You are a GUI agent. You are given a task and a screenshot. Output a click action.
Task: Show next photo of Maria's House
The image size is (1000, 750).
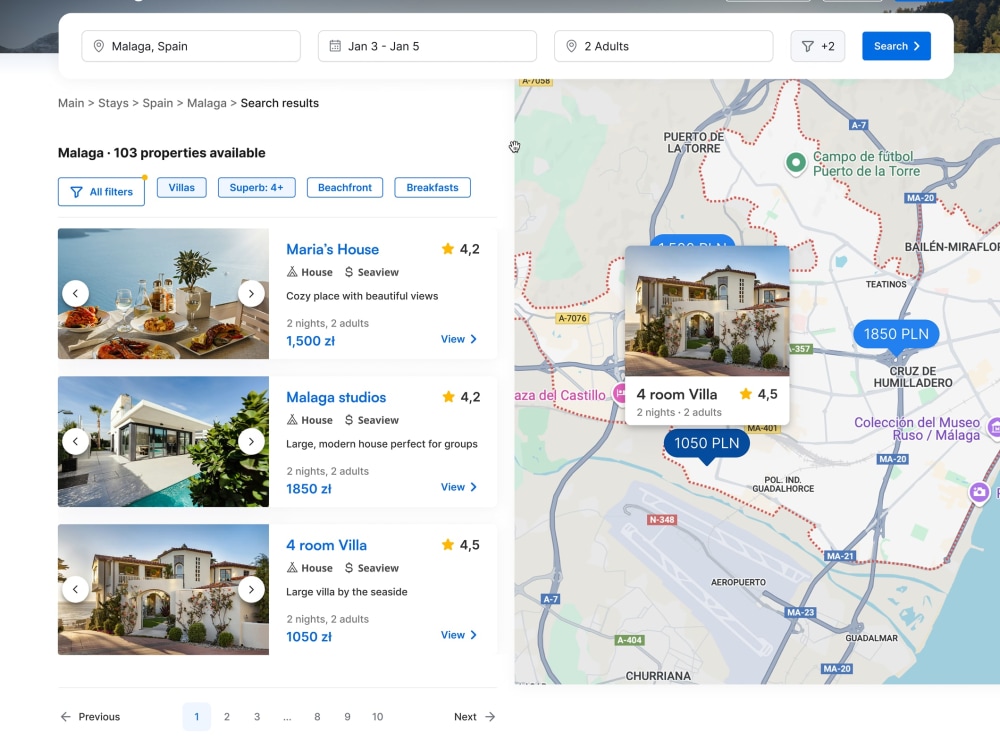[x=251, y=293]
